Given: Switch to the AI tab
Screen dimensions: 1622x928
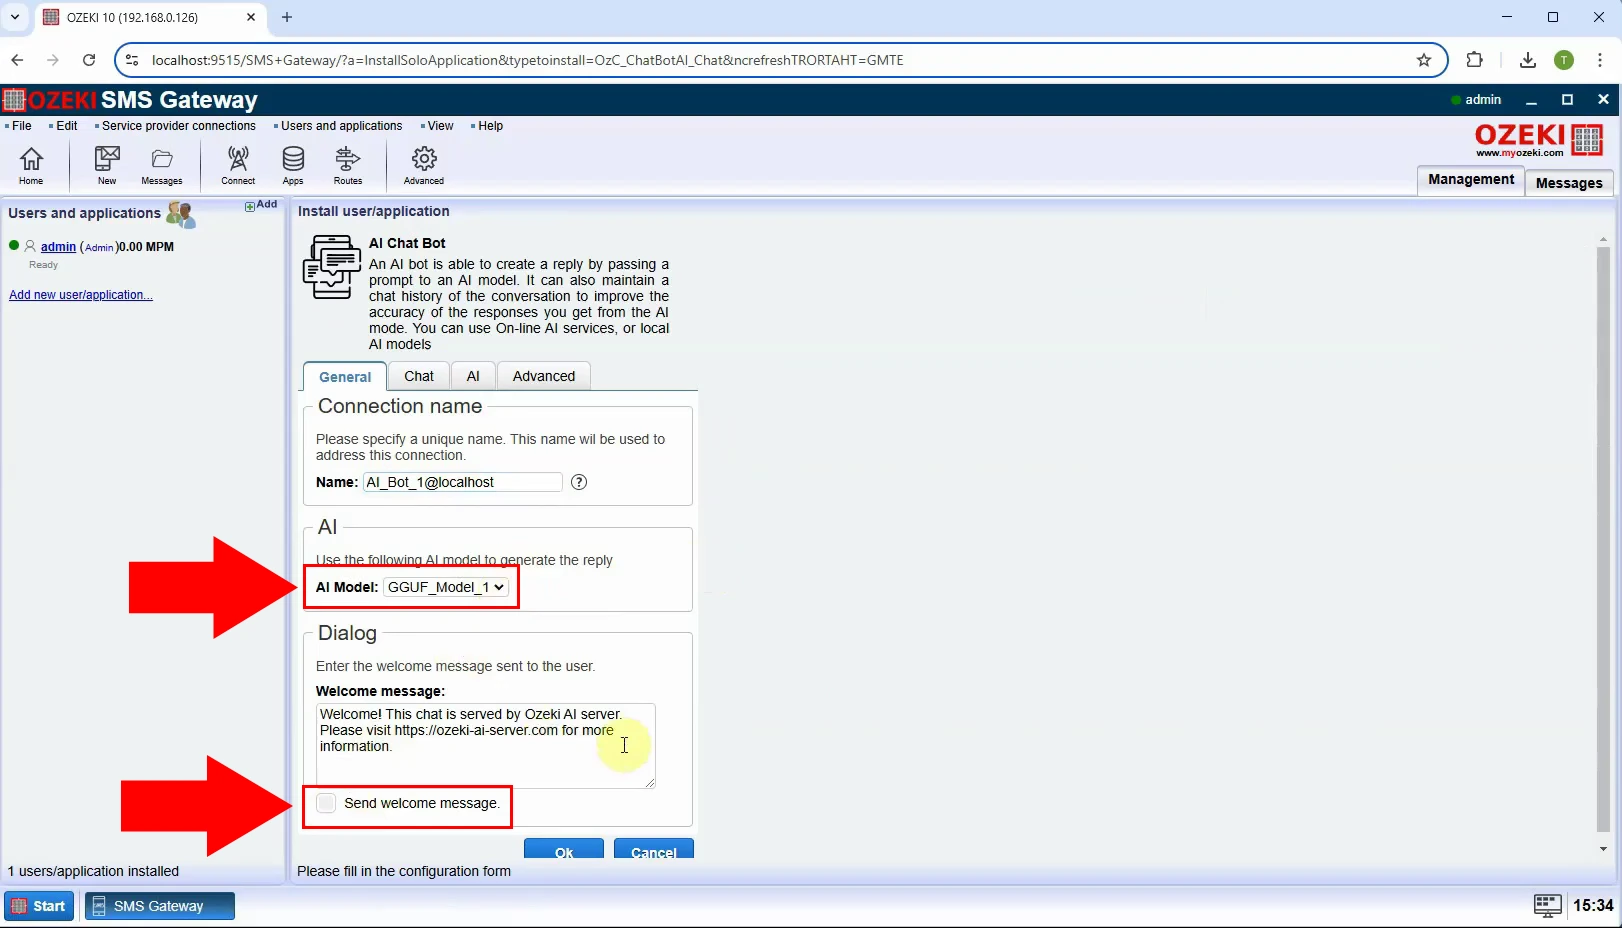Looking at the screenshot, I should click(473, 376).
